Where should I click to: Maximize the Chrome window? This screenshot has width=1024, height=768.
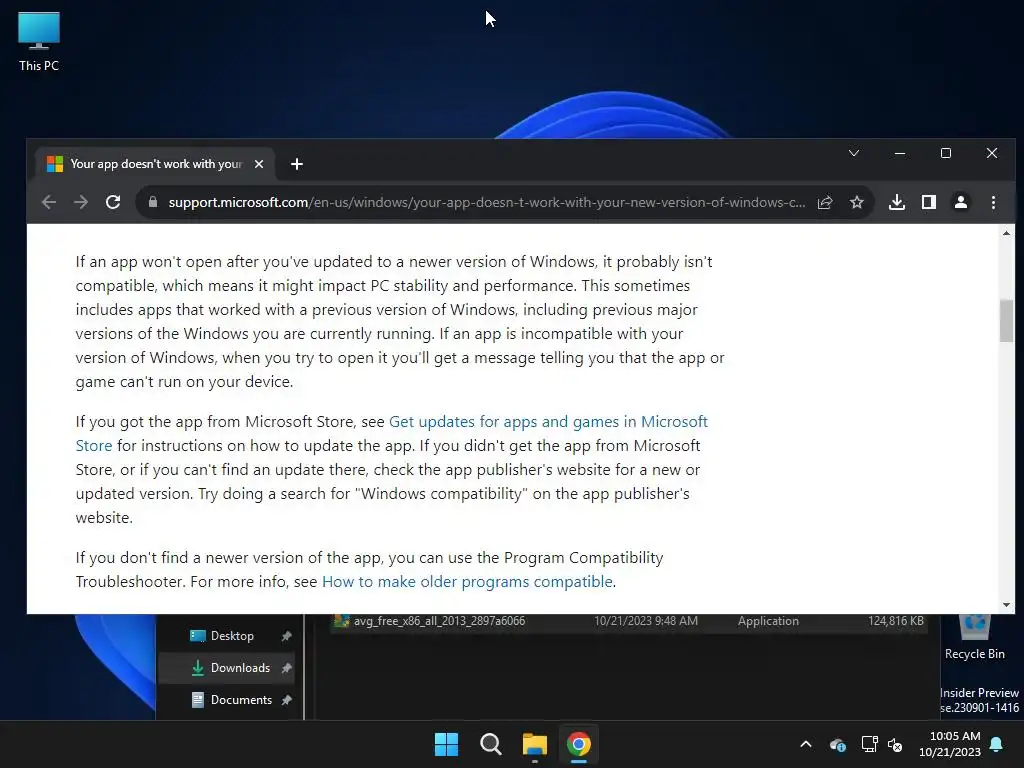tap(946, 153)
